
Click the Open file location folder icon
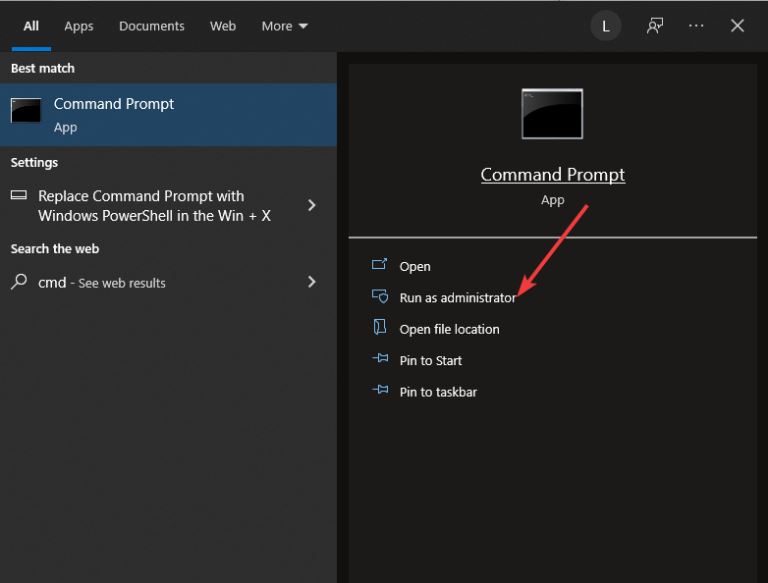(x=380, y=327)
